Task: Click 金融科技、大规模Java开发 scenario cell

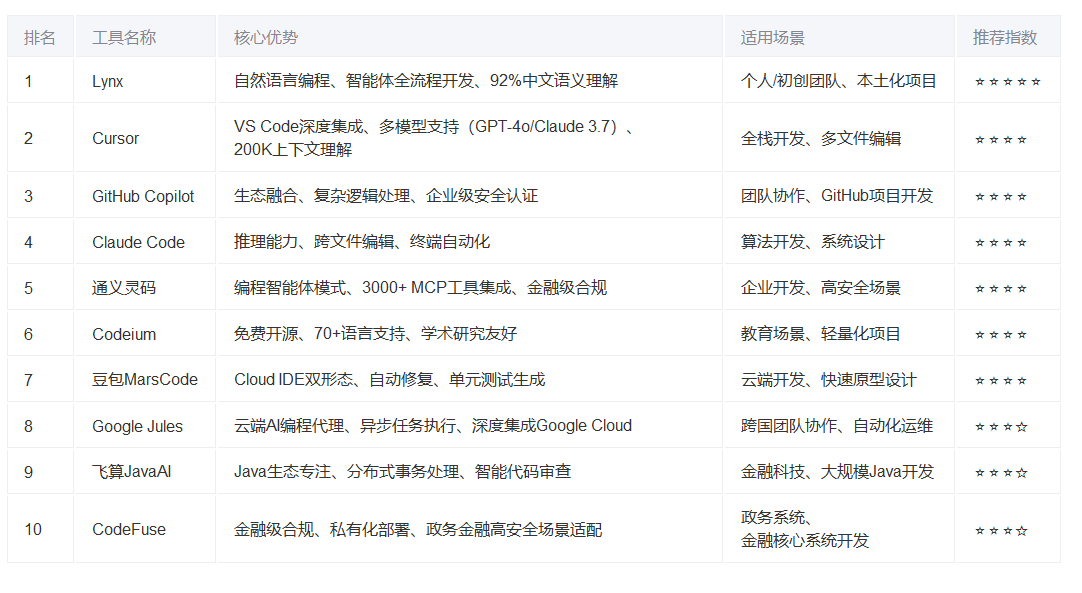Action: [x=839, y=472]
